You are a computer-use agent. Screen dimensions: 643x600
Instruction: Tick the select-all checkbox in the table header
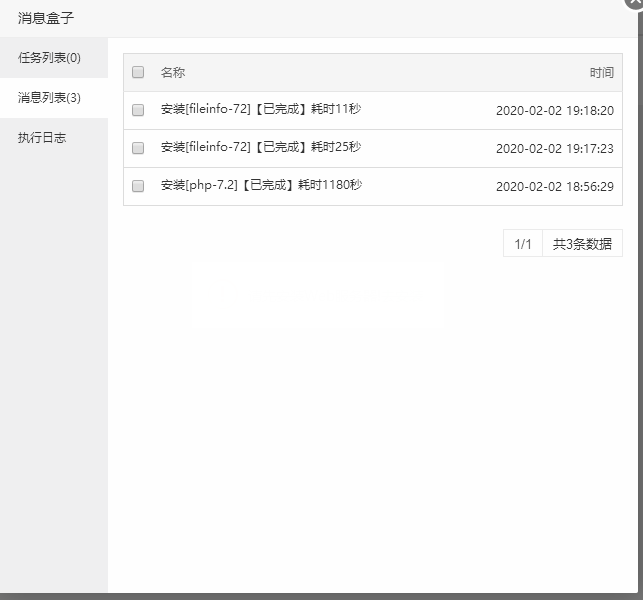pos(138,72)
